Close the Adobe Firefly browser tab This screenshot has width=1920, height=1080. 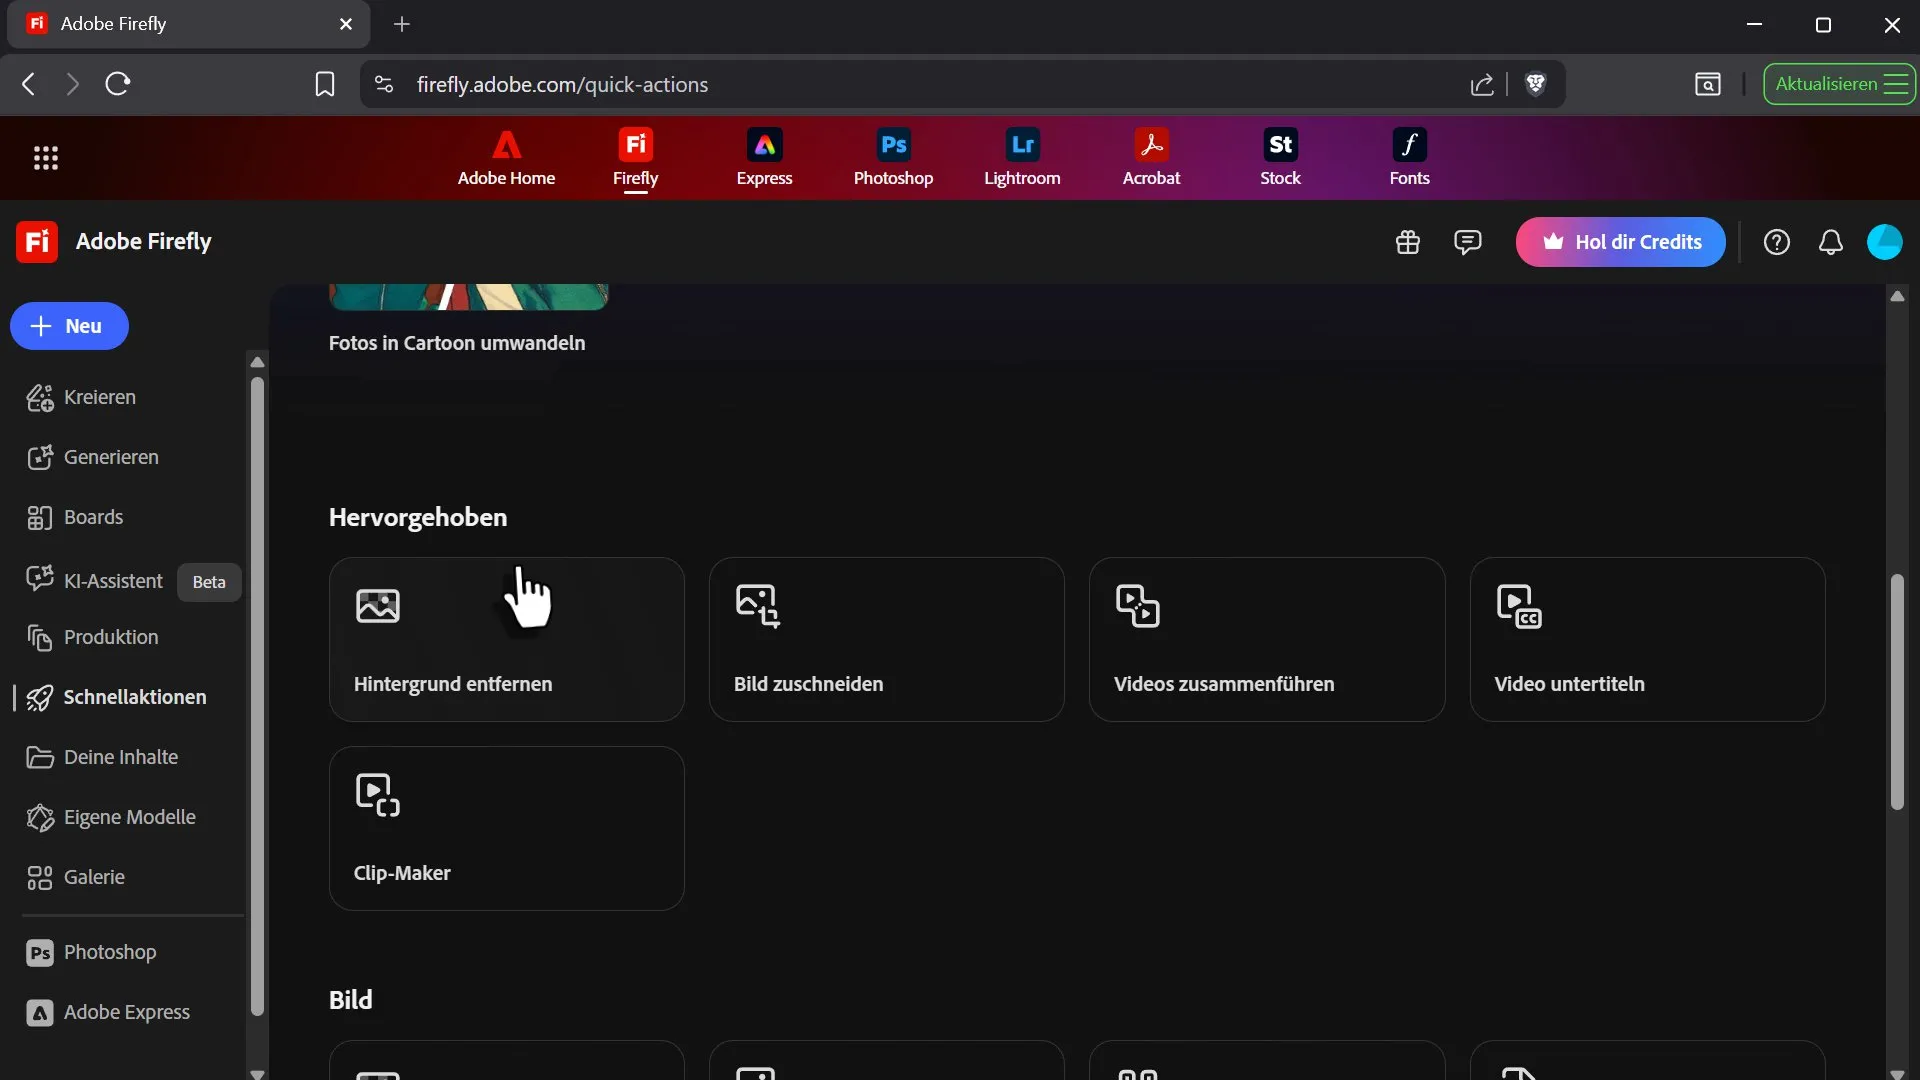(x=346, y=24)
